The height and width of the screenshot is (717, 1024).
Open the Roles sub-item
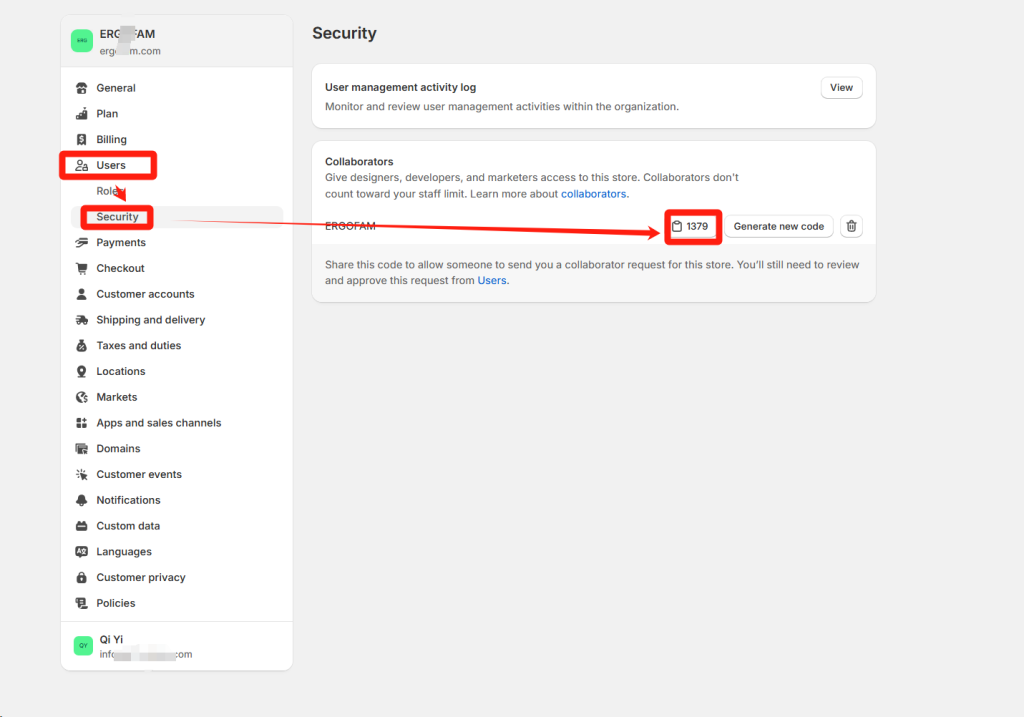[x=108, y=191]
